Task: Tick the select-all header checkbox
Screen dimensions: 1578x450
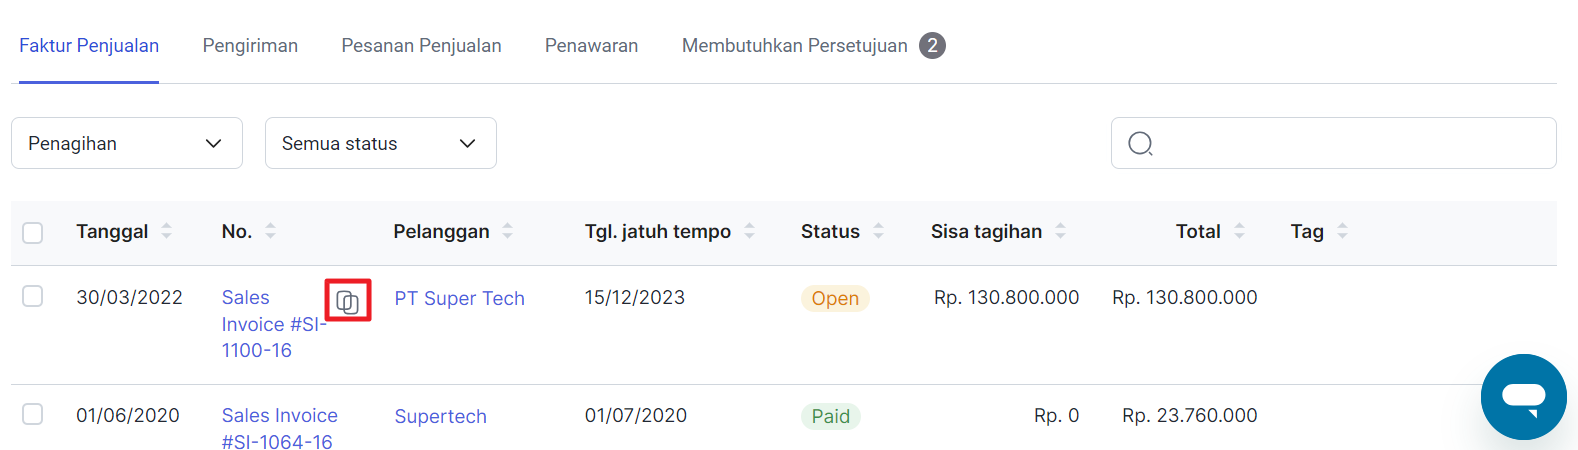Action: tap(33, 232)
